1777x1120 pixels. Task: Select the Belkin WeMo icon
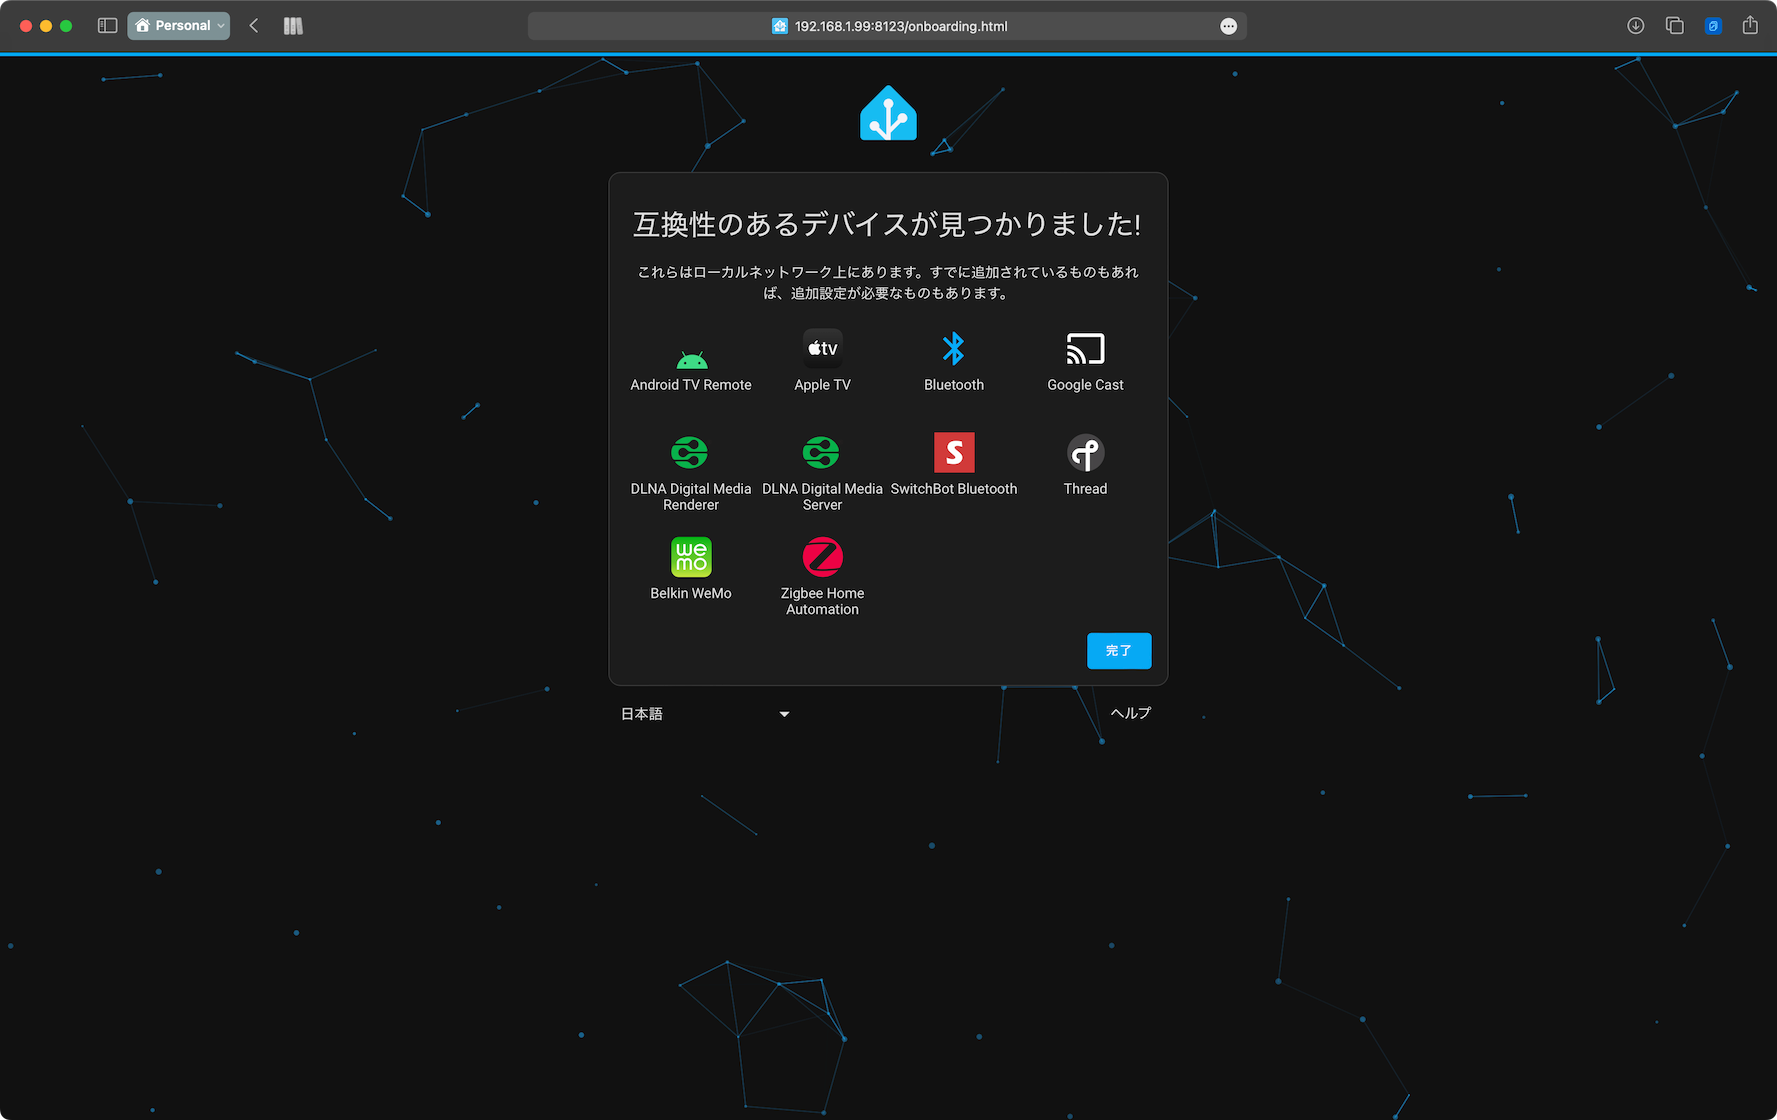pos(691,557)
